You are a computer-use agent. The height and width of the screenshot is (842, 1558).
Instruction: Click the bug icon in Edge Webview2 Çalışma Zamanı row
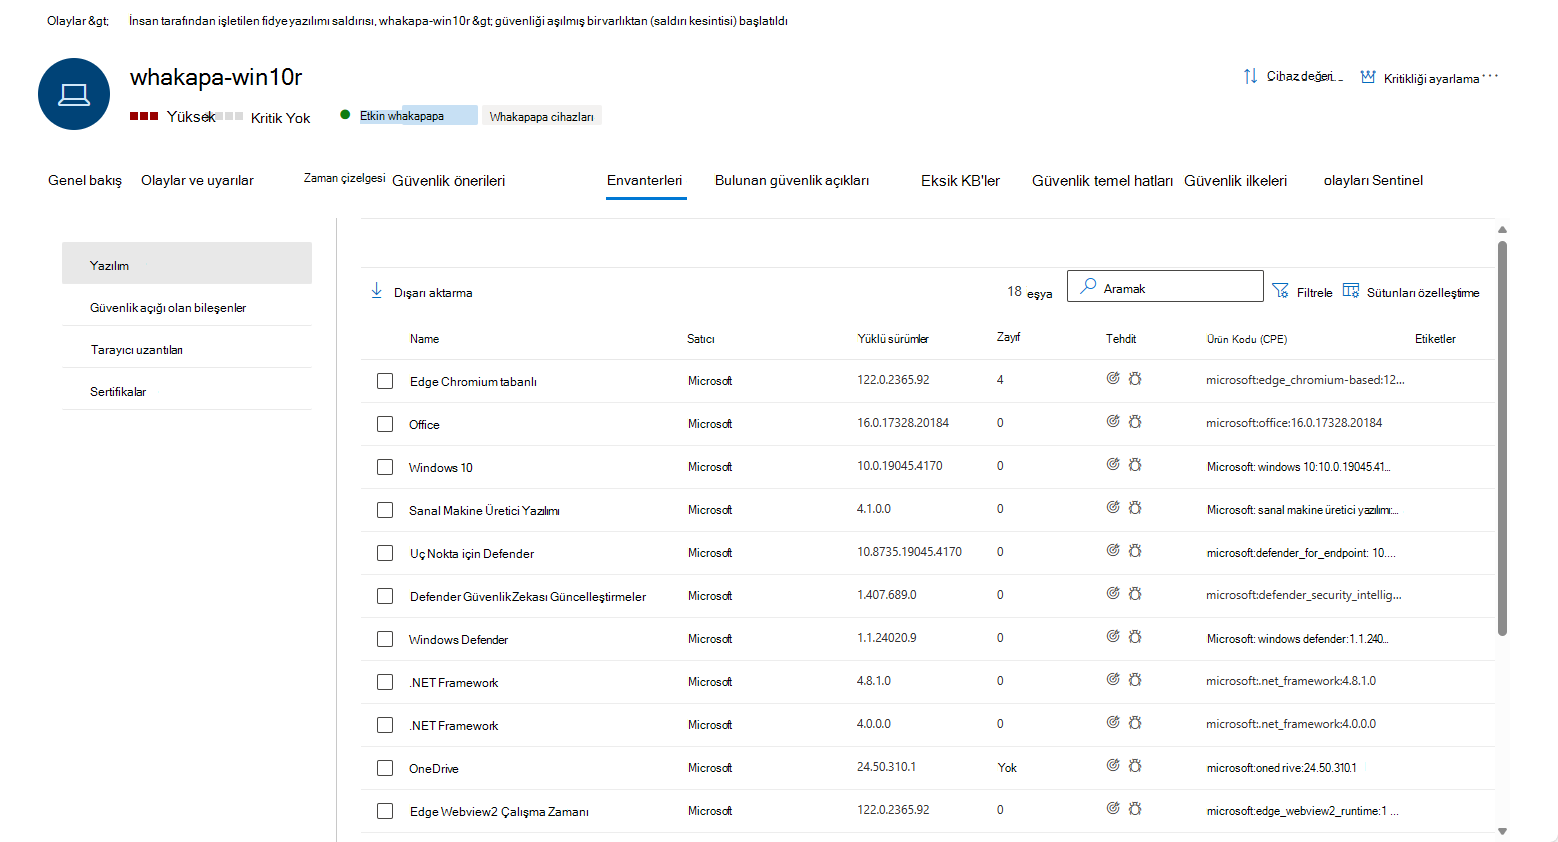pos(1135,808)
